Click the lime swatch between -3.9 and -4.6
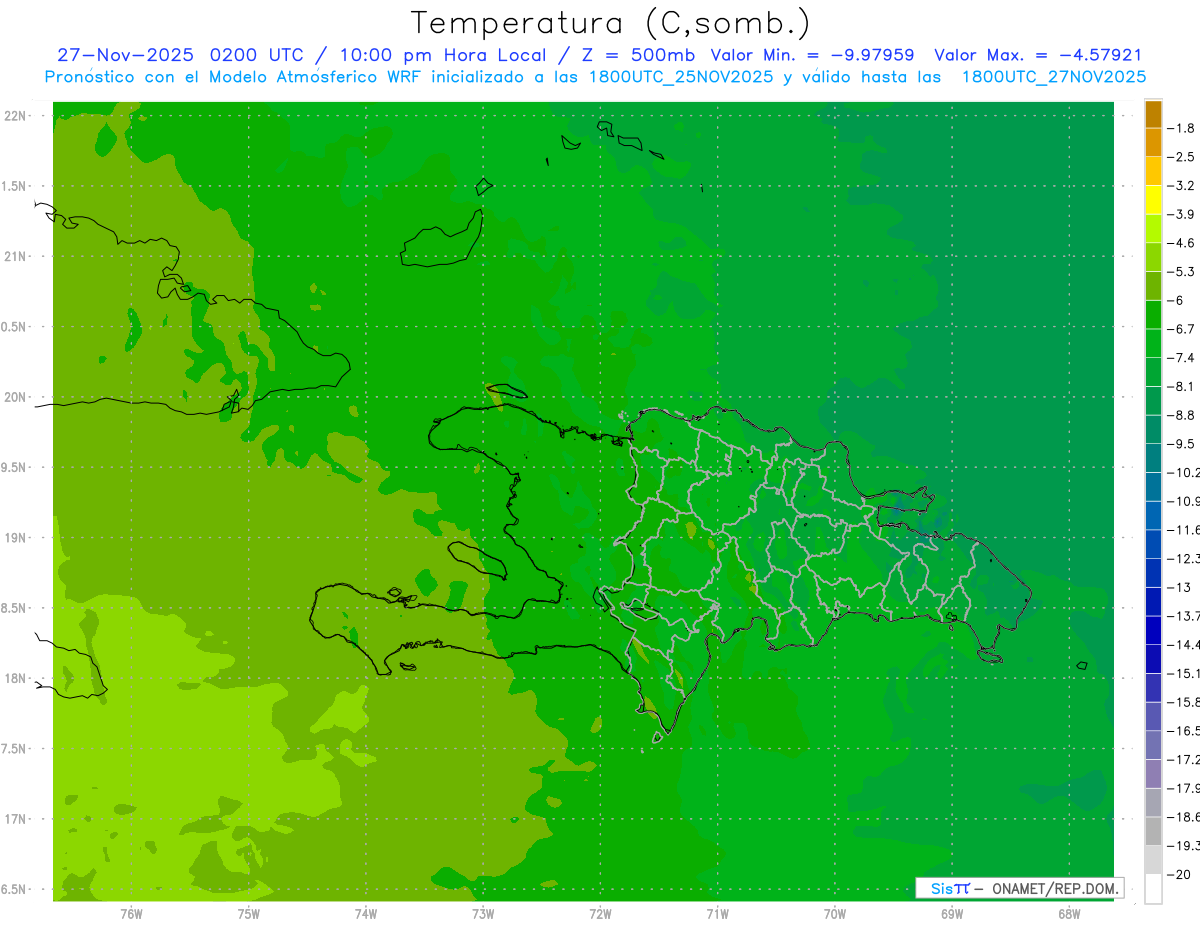 click(1153, 229)
